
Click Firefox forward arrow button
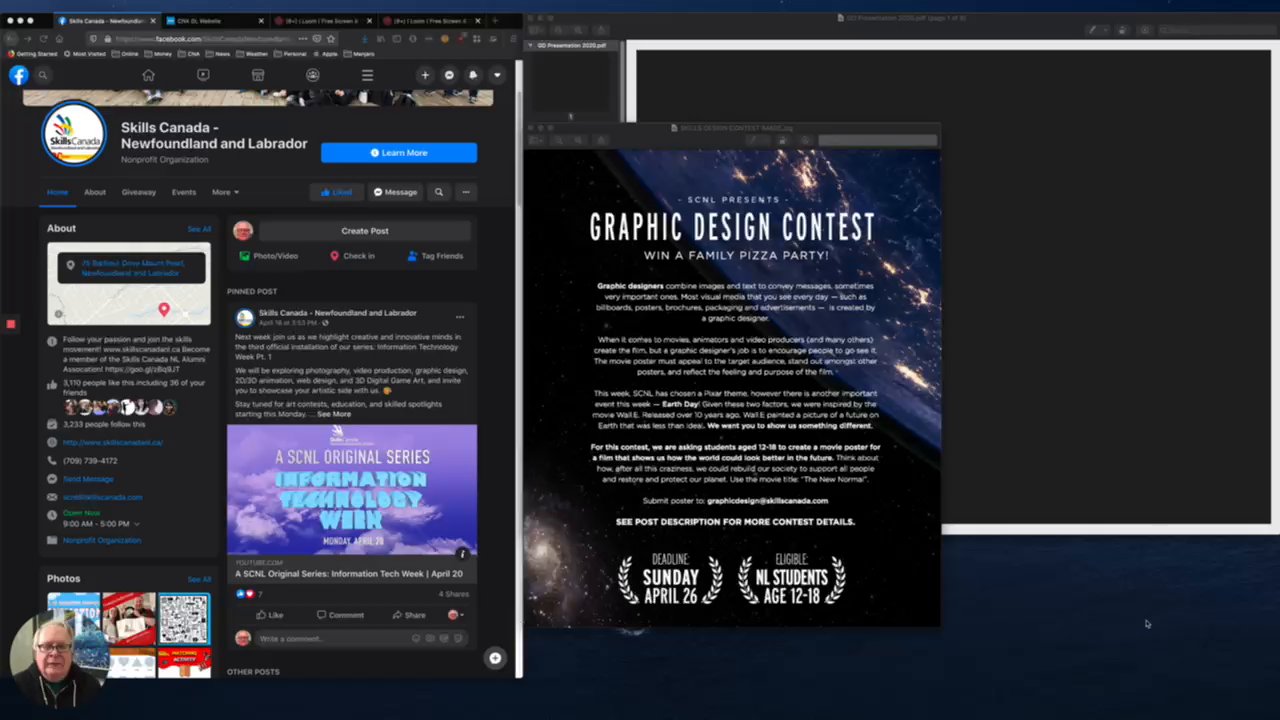pos(27,39)
